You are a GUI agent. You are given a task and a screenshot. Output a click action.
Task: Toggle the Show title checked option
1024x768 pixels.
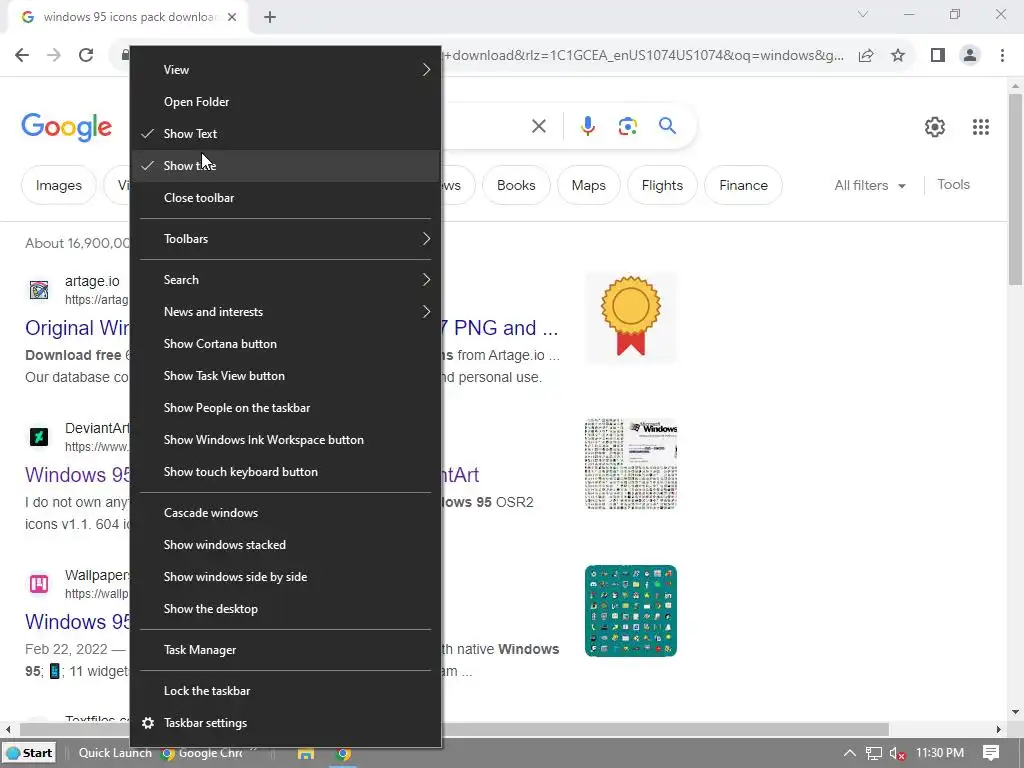point(285,166)
